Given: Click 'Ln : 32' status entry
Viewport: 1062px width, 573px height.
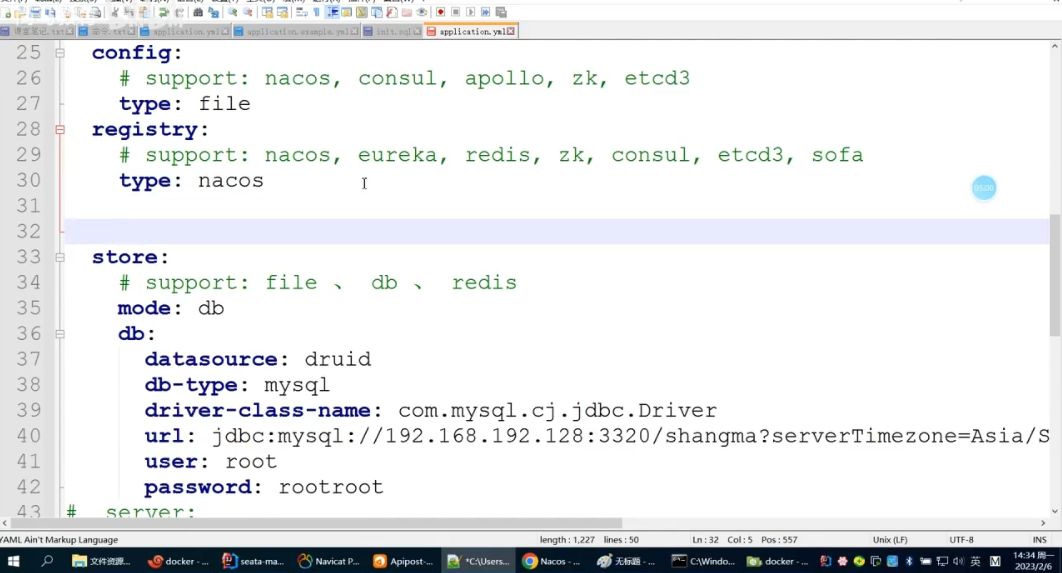Looking at the screenshot, I should [x=705, y=540].
